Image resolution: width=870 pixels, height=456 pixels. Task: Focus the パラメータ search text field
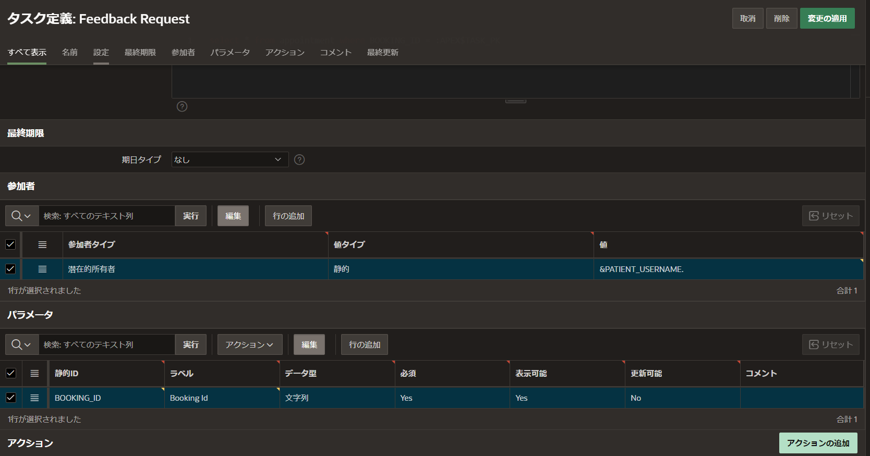107,344
